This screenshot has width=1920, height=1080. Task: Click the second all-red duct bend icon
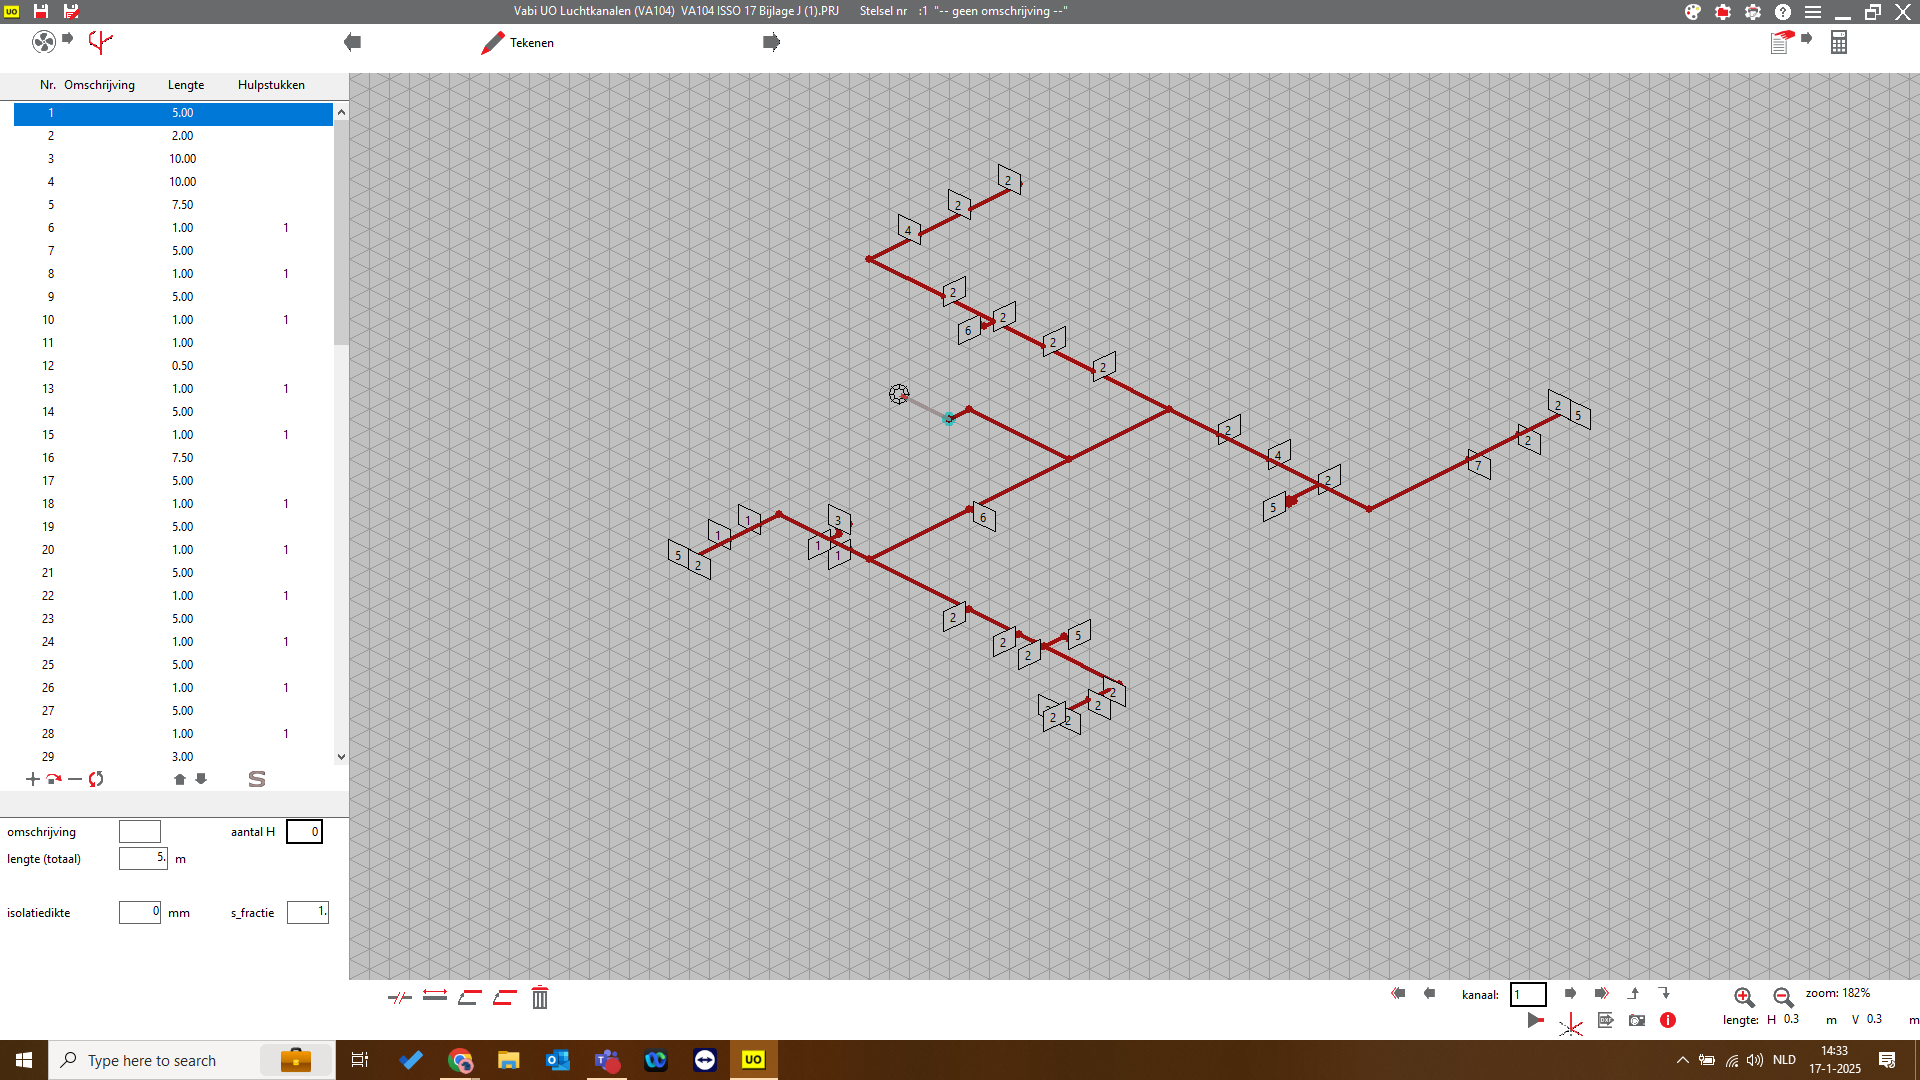(x=505, y=997)
